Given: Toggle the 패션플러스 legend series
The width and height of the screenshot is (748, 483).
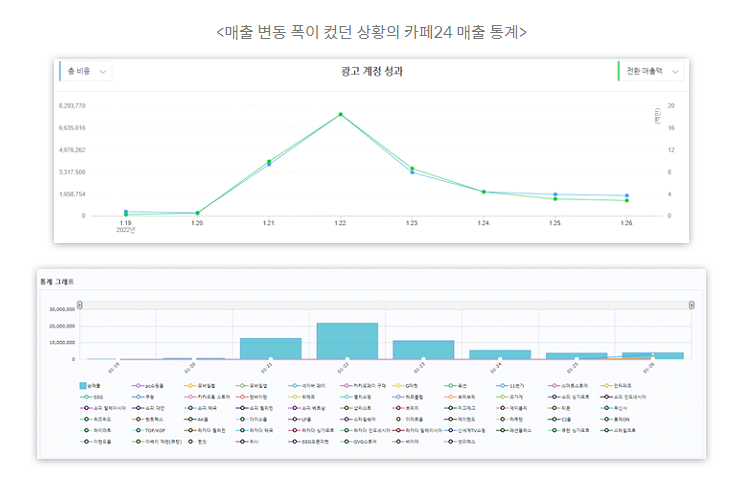Looking at the screenshot, I should (x=514, y=430).
